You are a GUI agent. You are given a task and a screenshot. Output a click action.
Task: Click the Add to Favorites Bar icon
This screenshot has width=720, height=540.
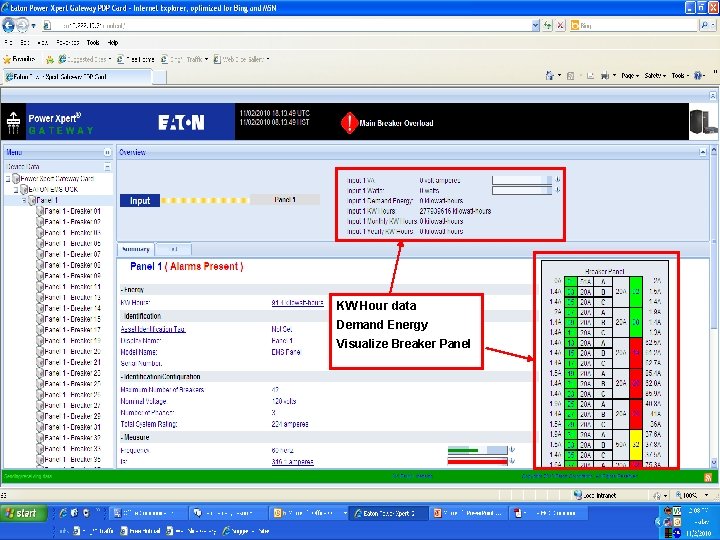50,59
